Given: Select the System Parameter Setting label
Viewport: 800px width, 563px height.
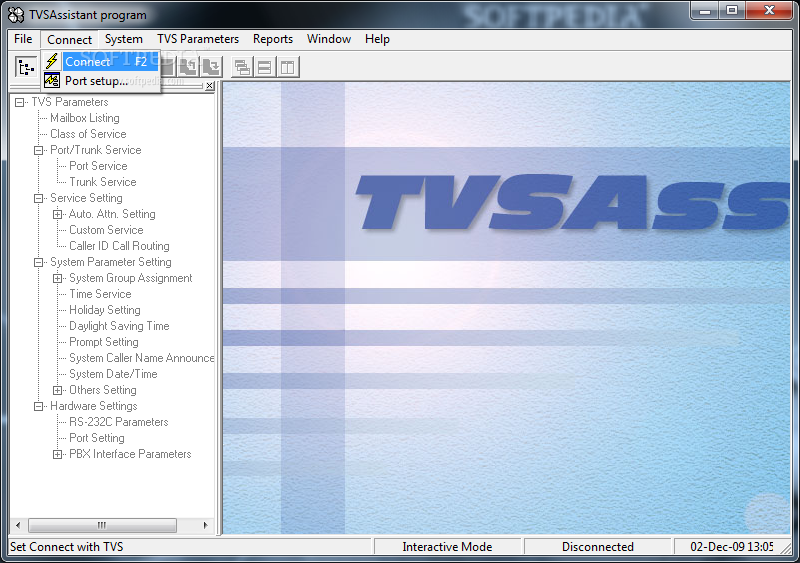Looking at the screenshot, I should pos(111,262).
